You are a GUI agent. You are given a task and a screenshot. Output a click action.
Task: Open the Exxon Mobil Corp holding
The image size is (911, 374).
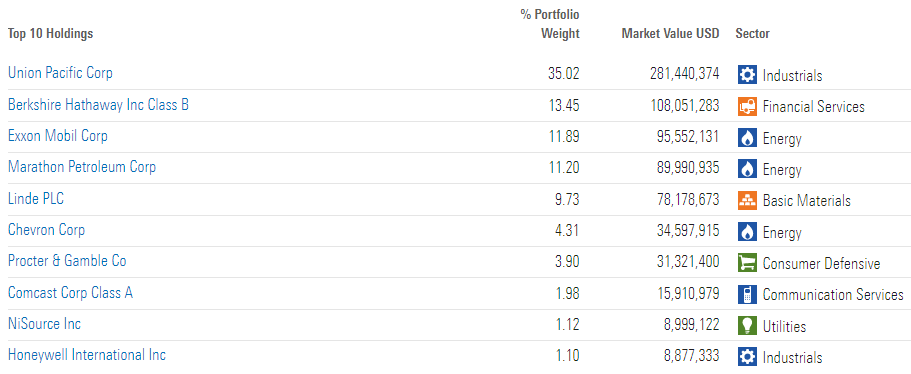[58, 136]
